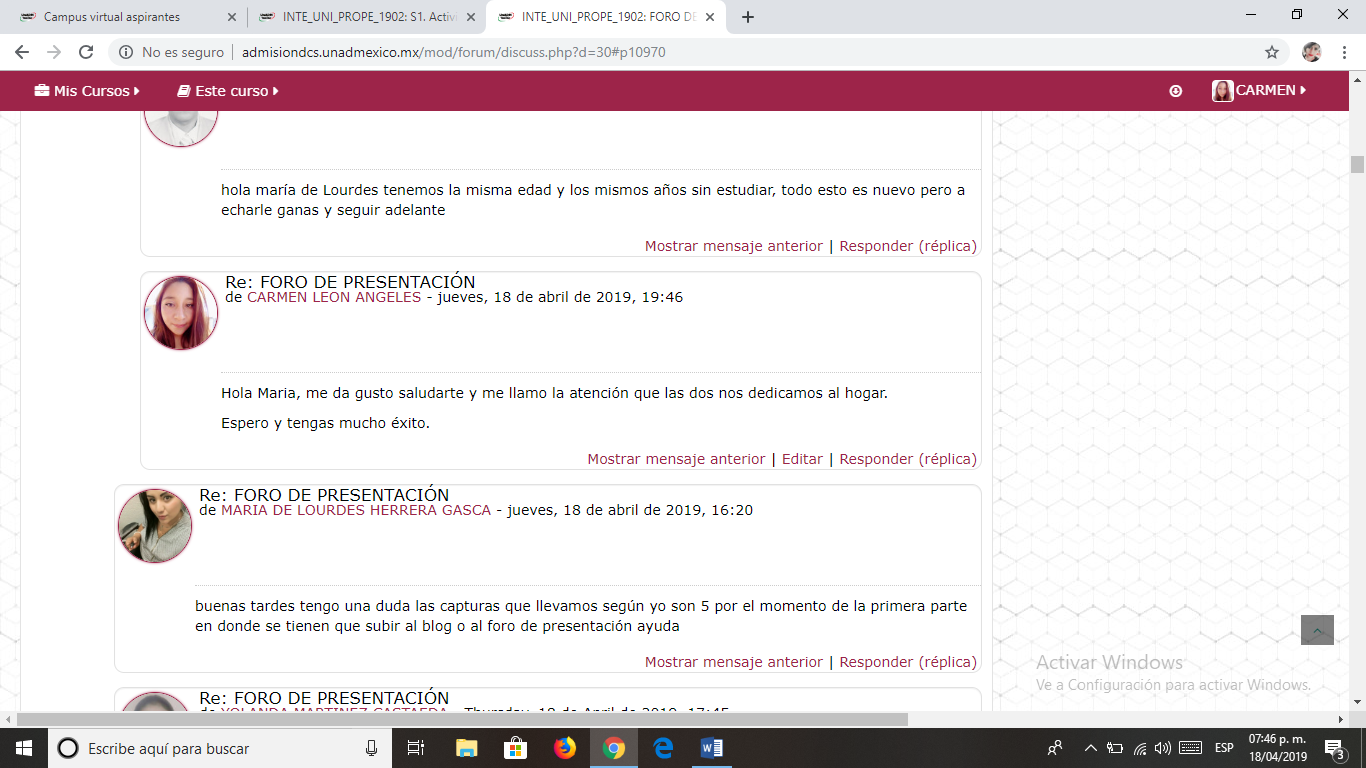The image size is (1366, 768).
Task: Click the browser reload page icon
Action: coord(86,52)
